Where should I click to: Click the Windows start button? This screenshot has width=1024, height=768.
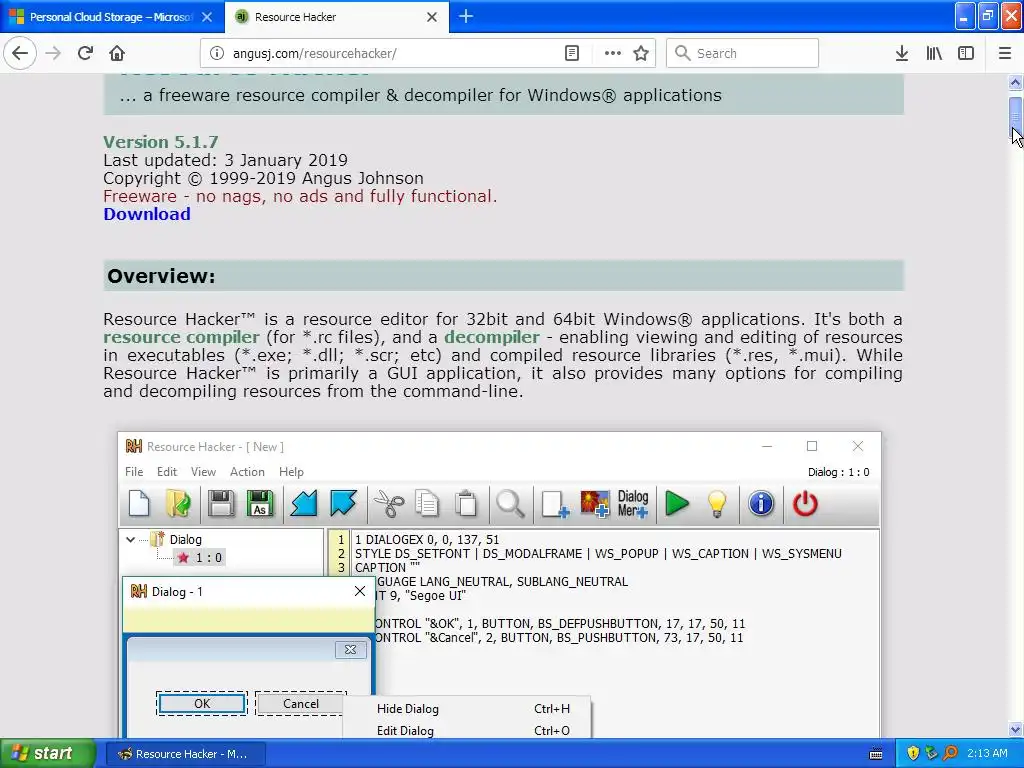[47, 754]
